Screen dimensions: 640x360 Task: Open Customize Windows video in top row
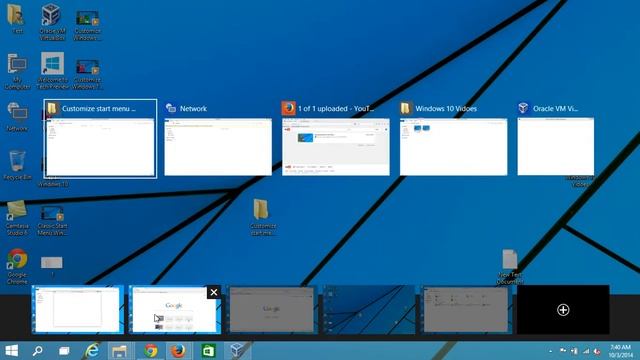point(87,24)
